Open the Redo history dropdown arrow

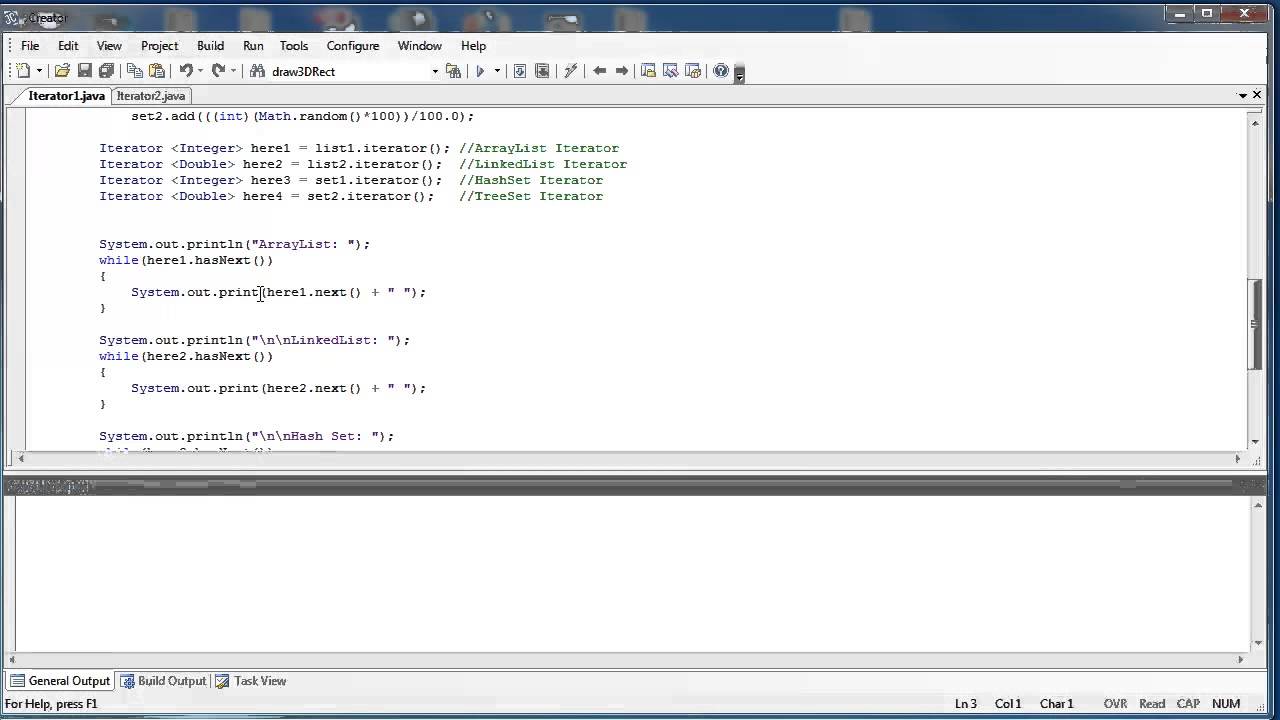pos(233,71)
